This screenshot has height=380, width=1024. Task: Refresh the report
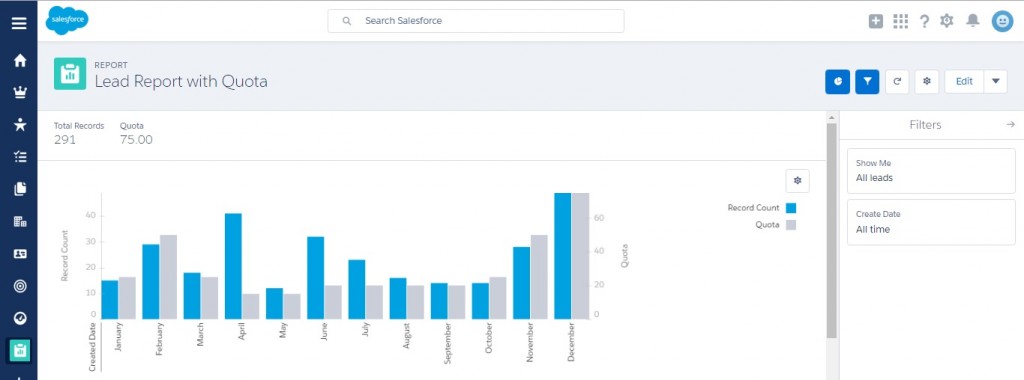click(x=897, y=82)
